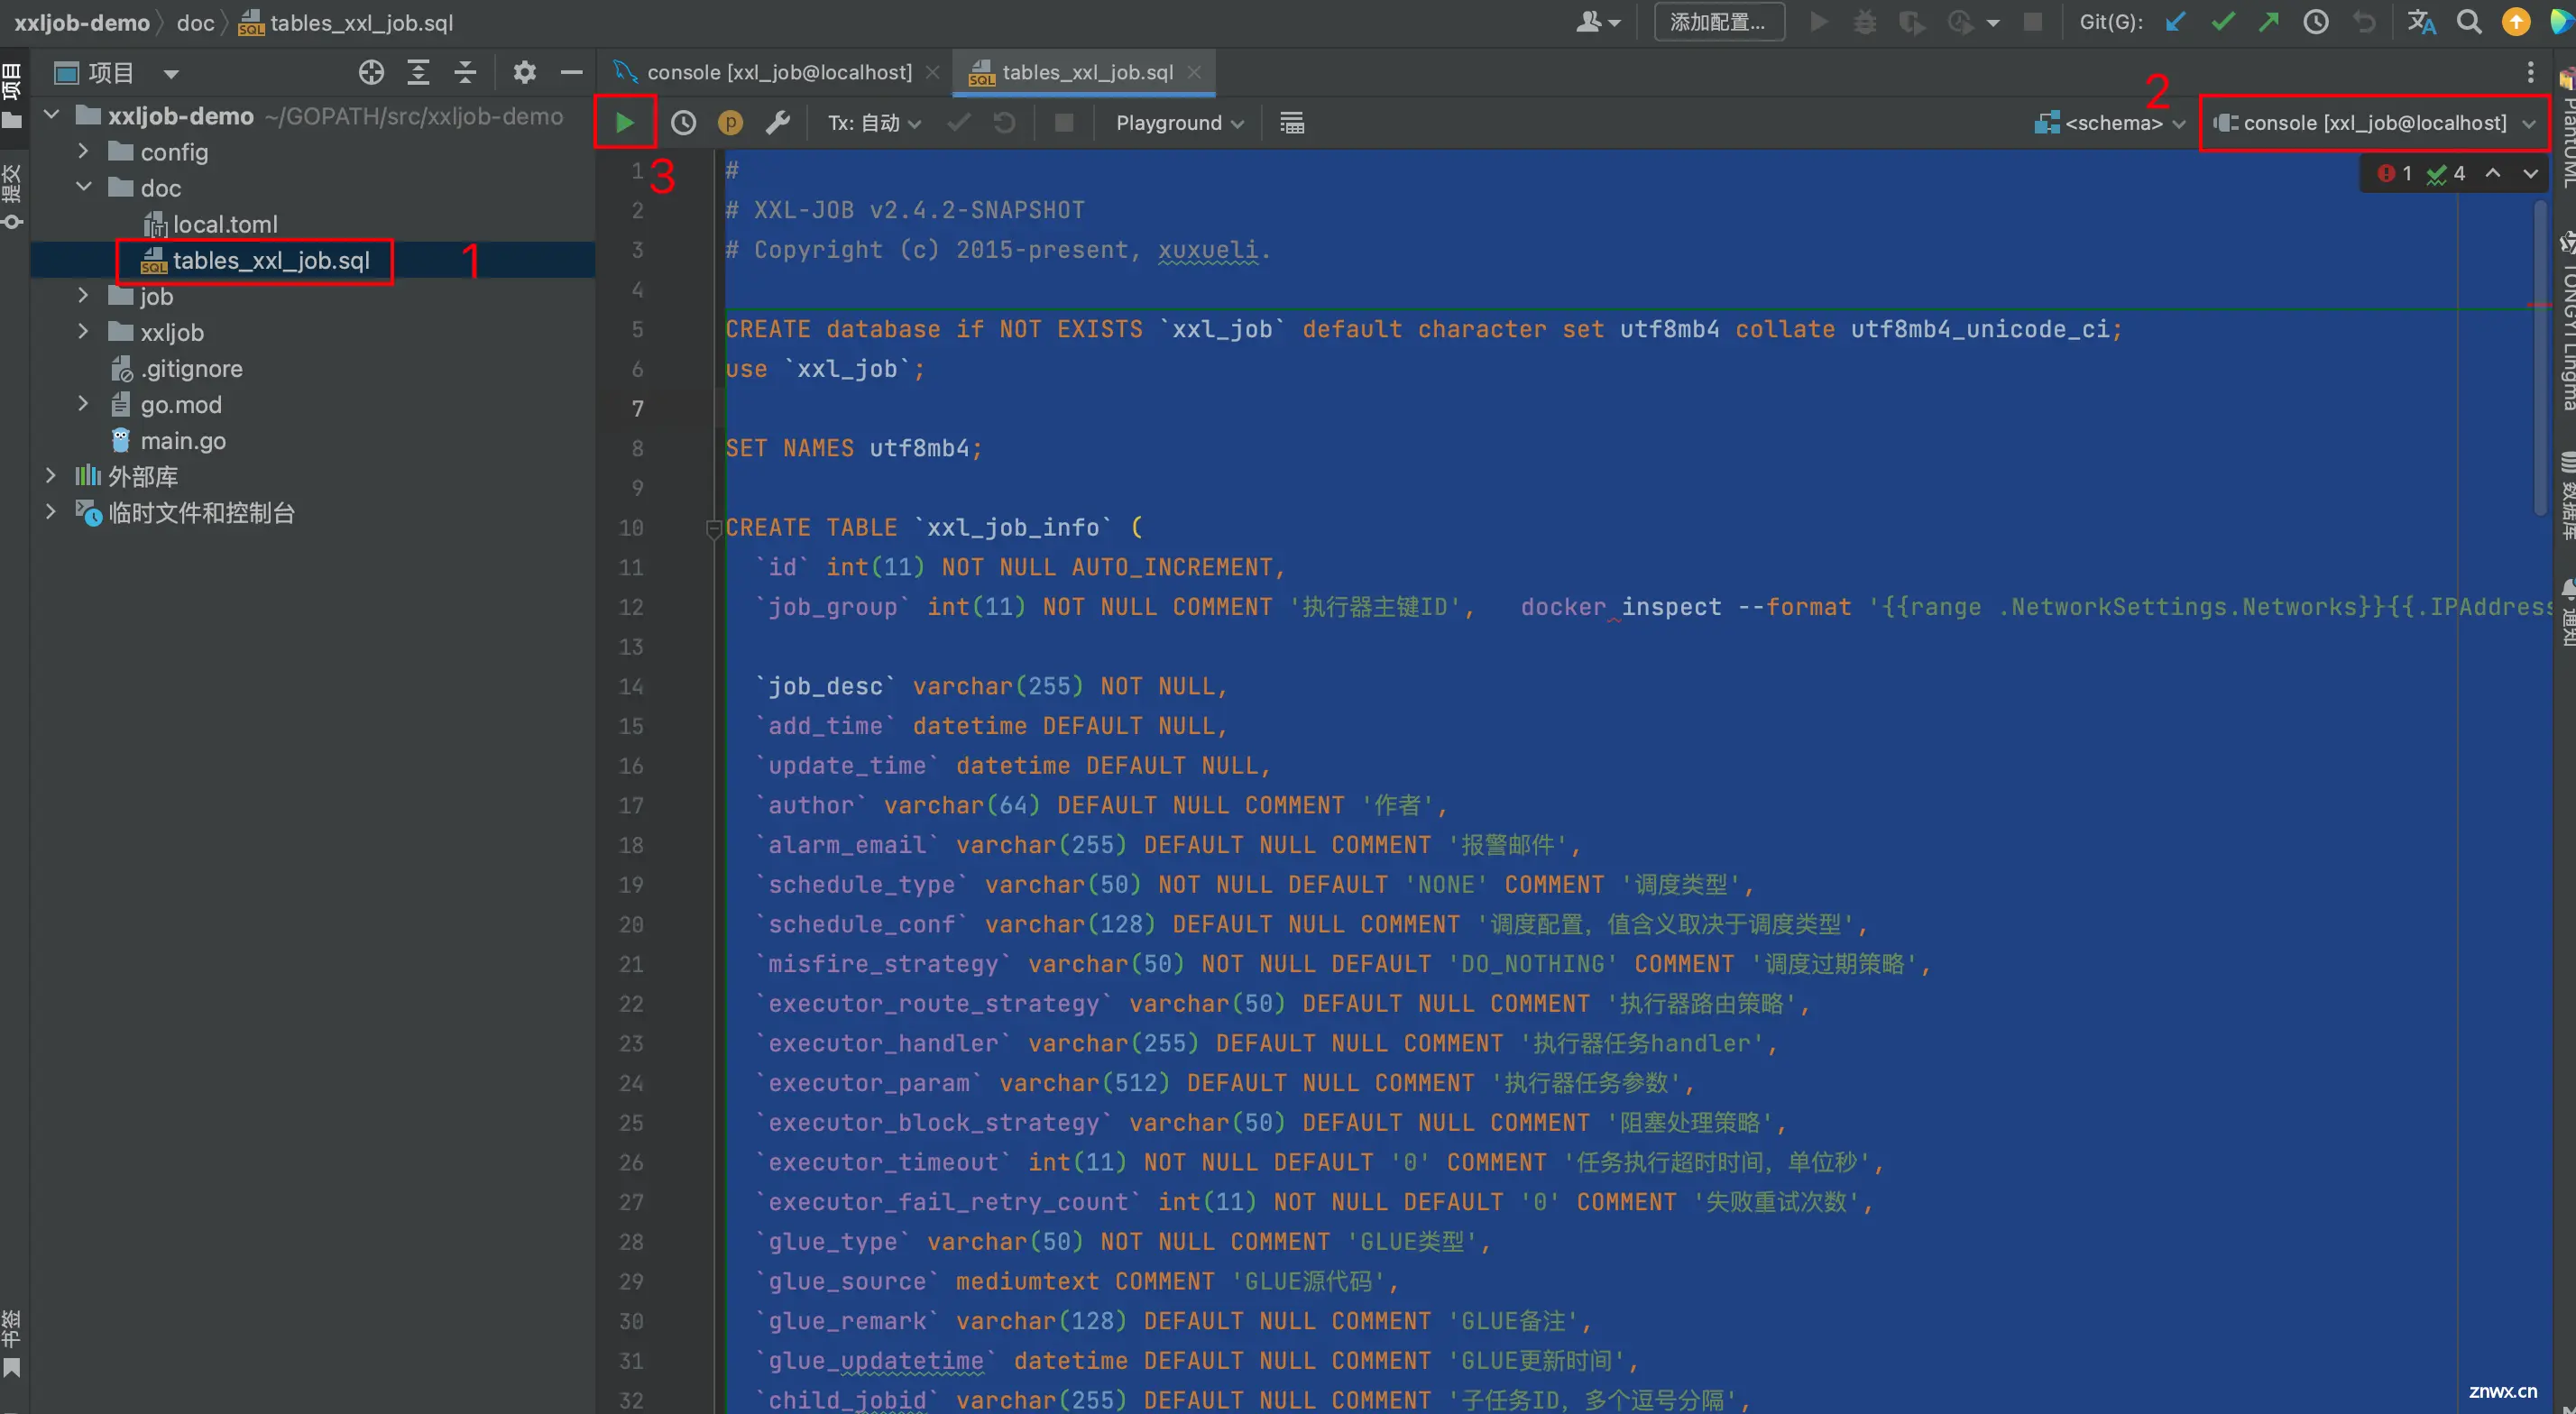Open project panel gear options
Screen dimensions: 2576x1414
[524, 72]
